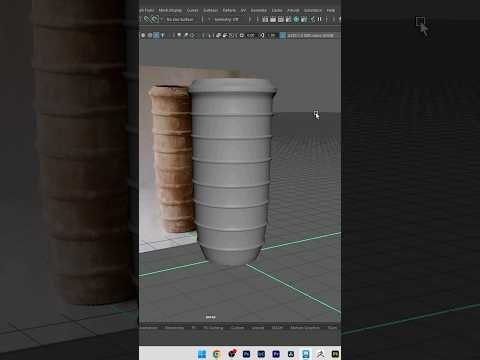Open the Windows Start menu
The image size is (480, 360).
click(x=202, y=354)
